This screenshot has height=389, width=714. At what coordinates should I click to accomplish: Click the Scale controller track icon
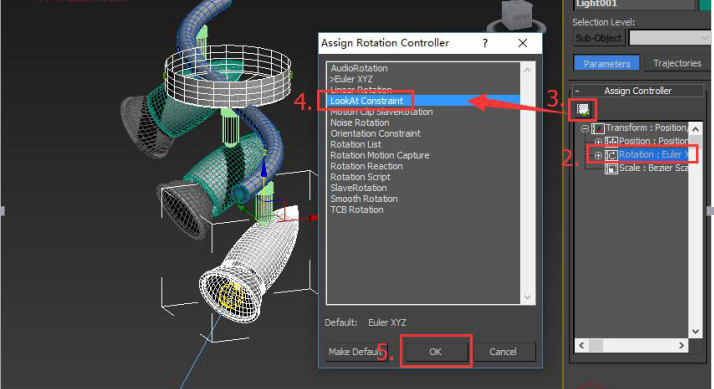pyautogui.click(x=611, y=169)
